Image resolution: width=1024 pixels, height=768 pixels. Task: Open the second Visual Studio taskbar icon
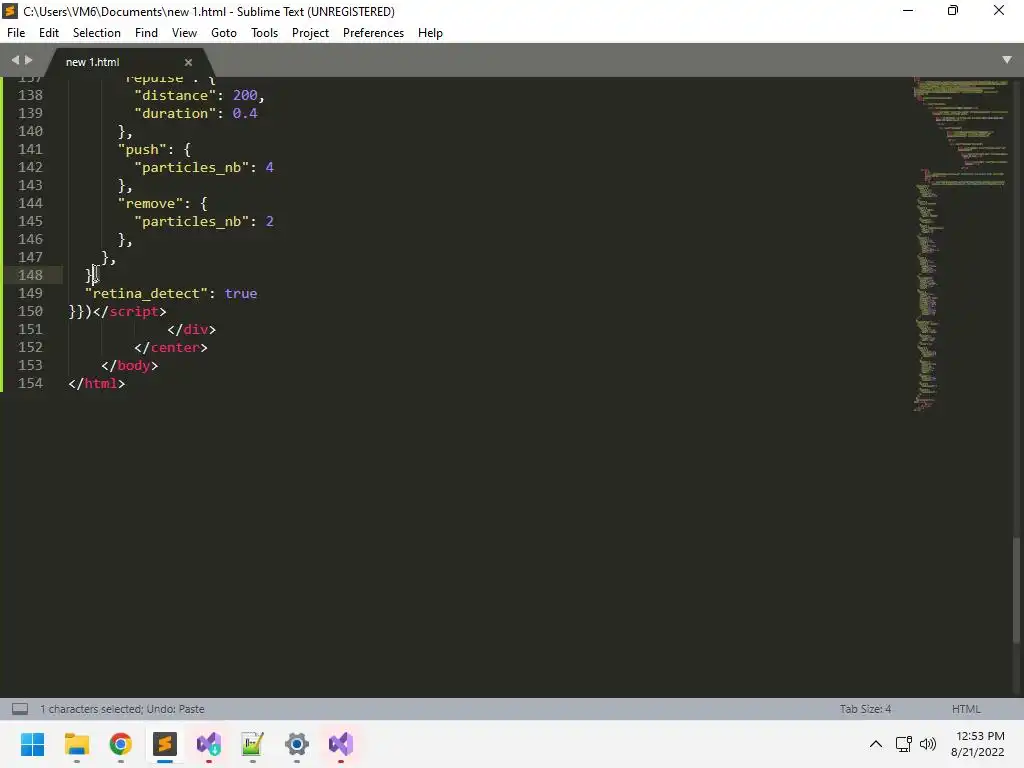click(341, 744)
